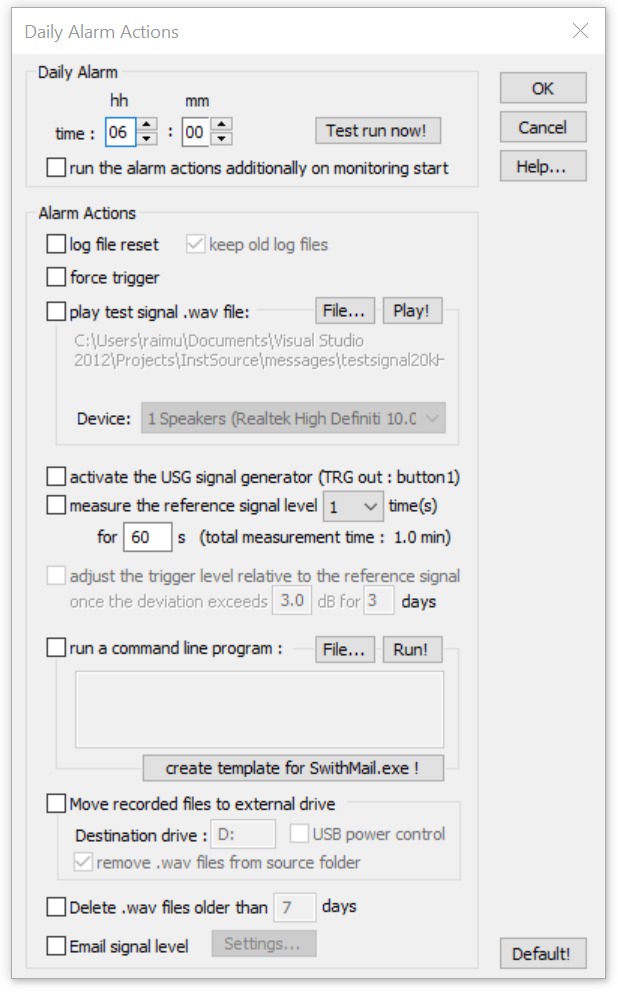
Task: Increase the alarm hour with up arrow
Action: pyautogui.click(x=147, y=124)
